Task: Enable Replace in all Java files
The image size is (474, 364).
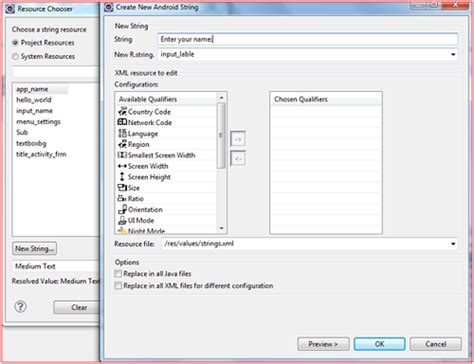Action: (118, 274)
